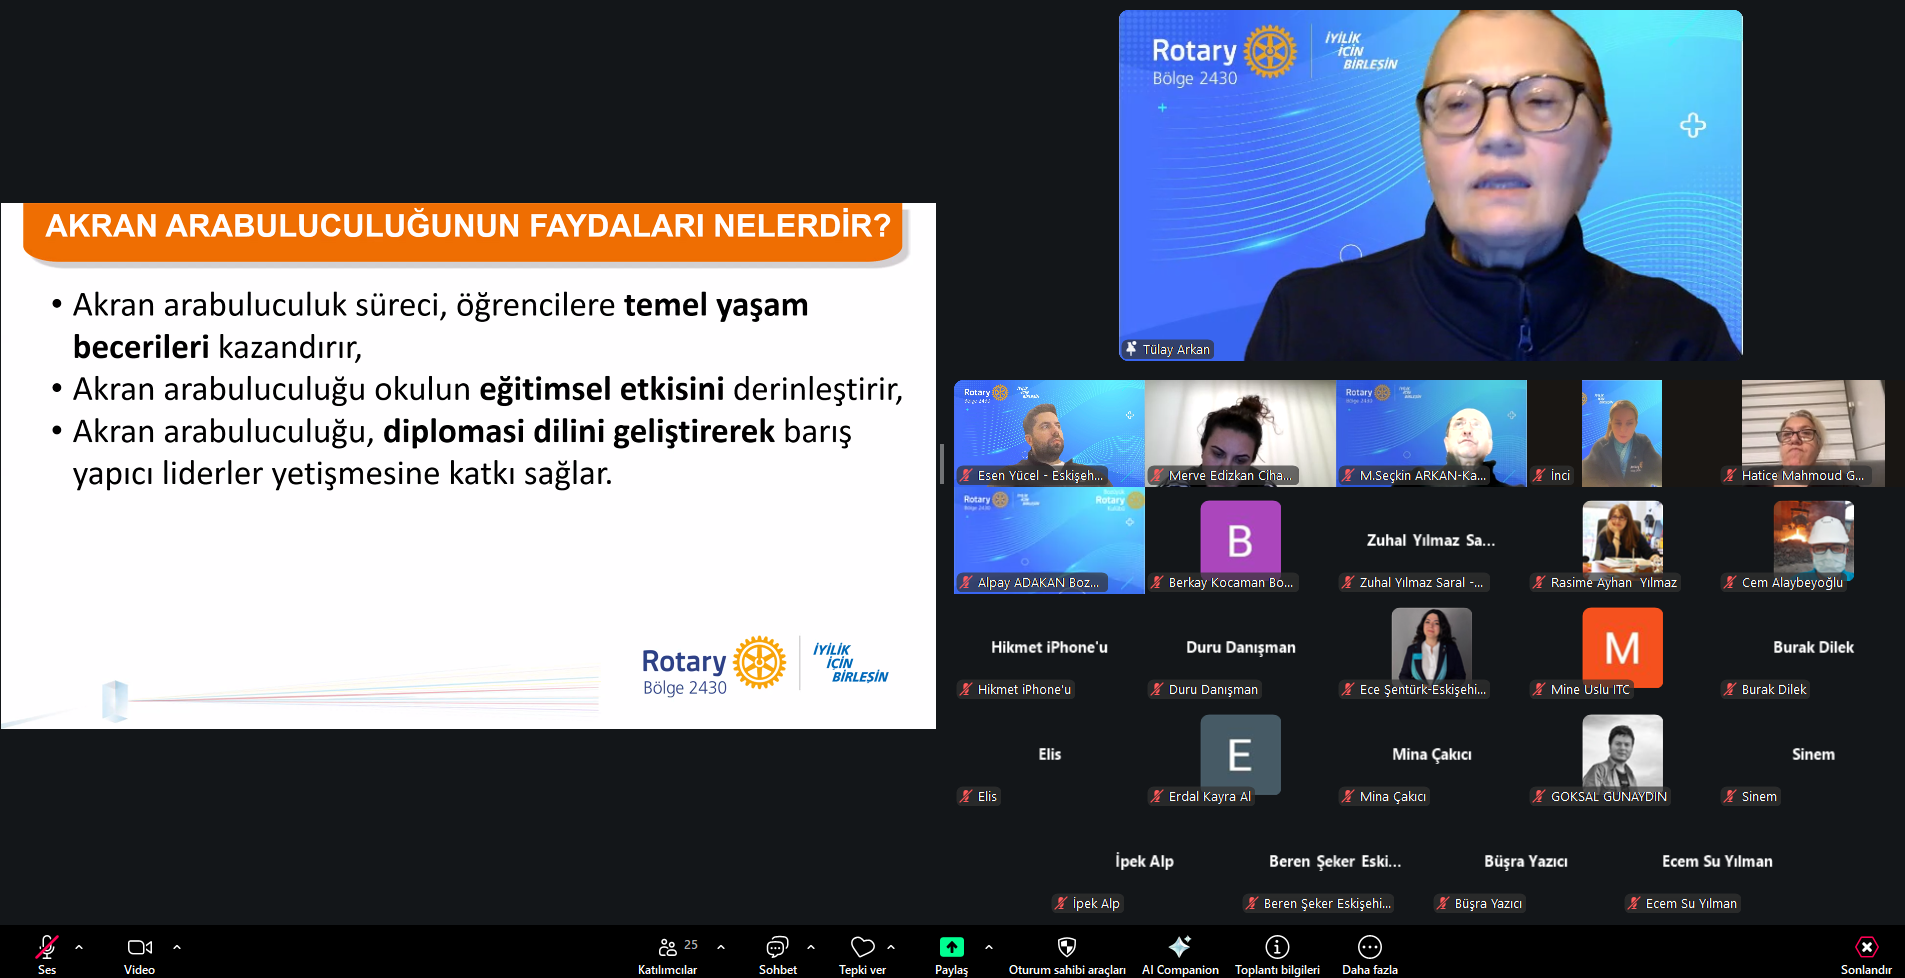The image size is (1905, 978).
Task: Open Oturum sahibi araçları shield icon
Action: pos(1067,947)
